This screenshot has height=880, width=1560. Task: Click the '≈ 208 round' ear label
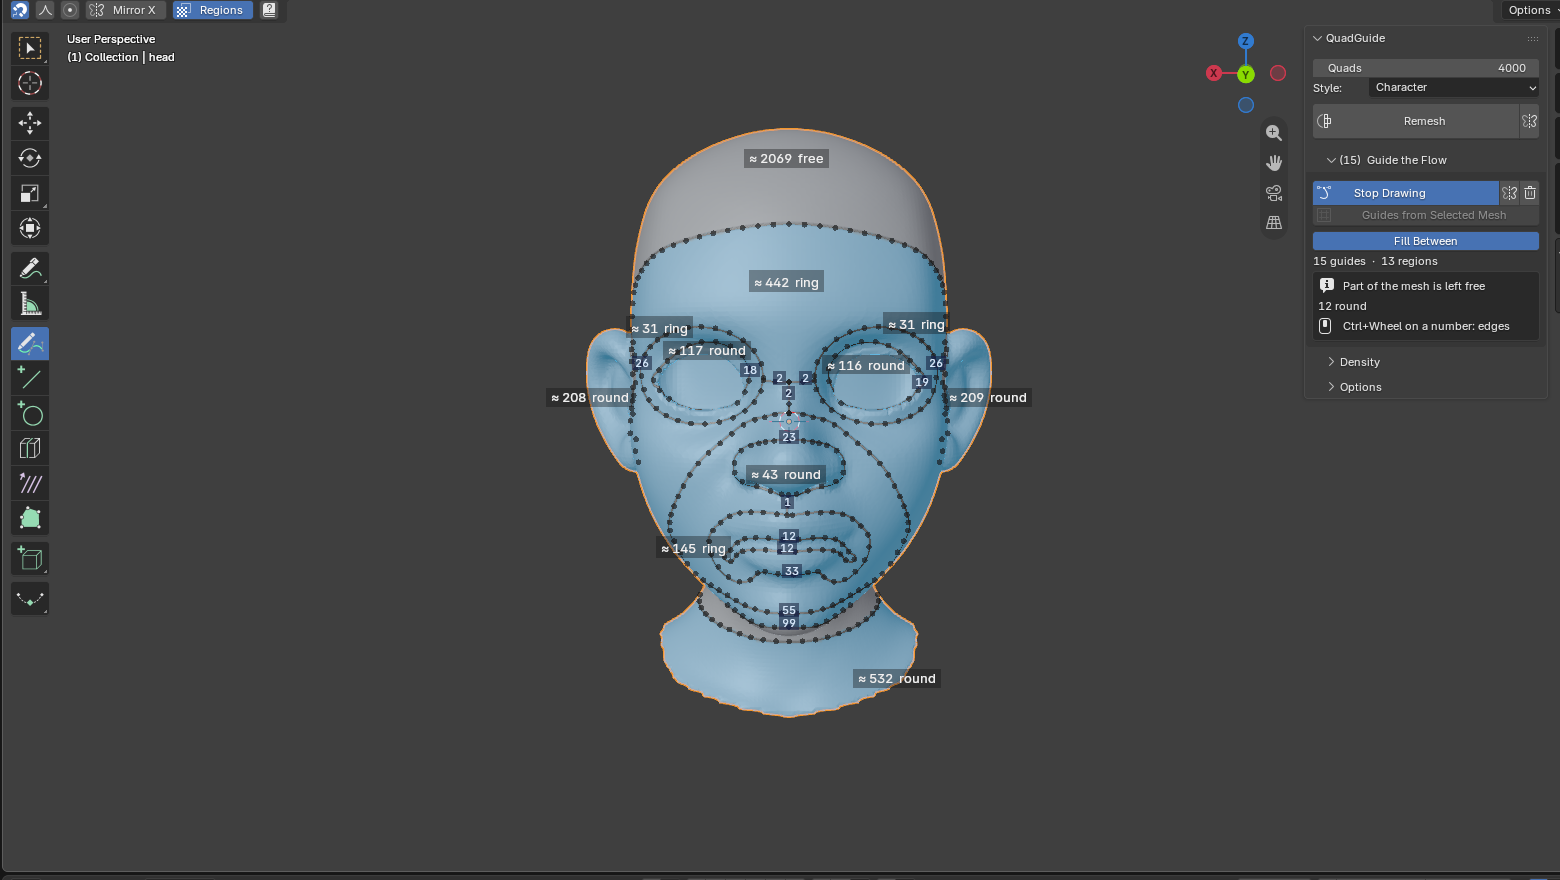589,398
